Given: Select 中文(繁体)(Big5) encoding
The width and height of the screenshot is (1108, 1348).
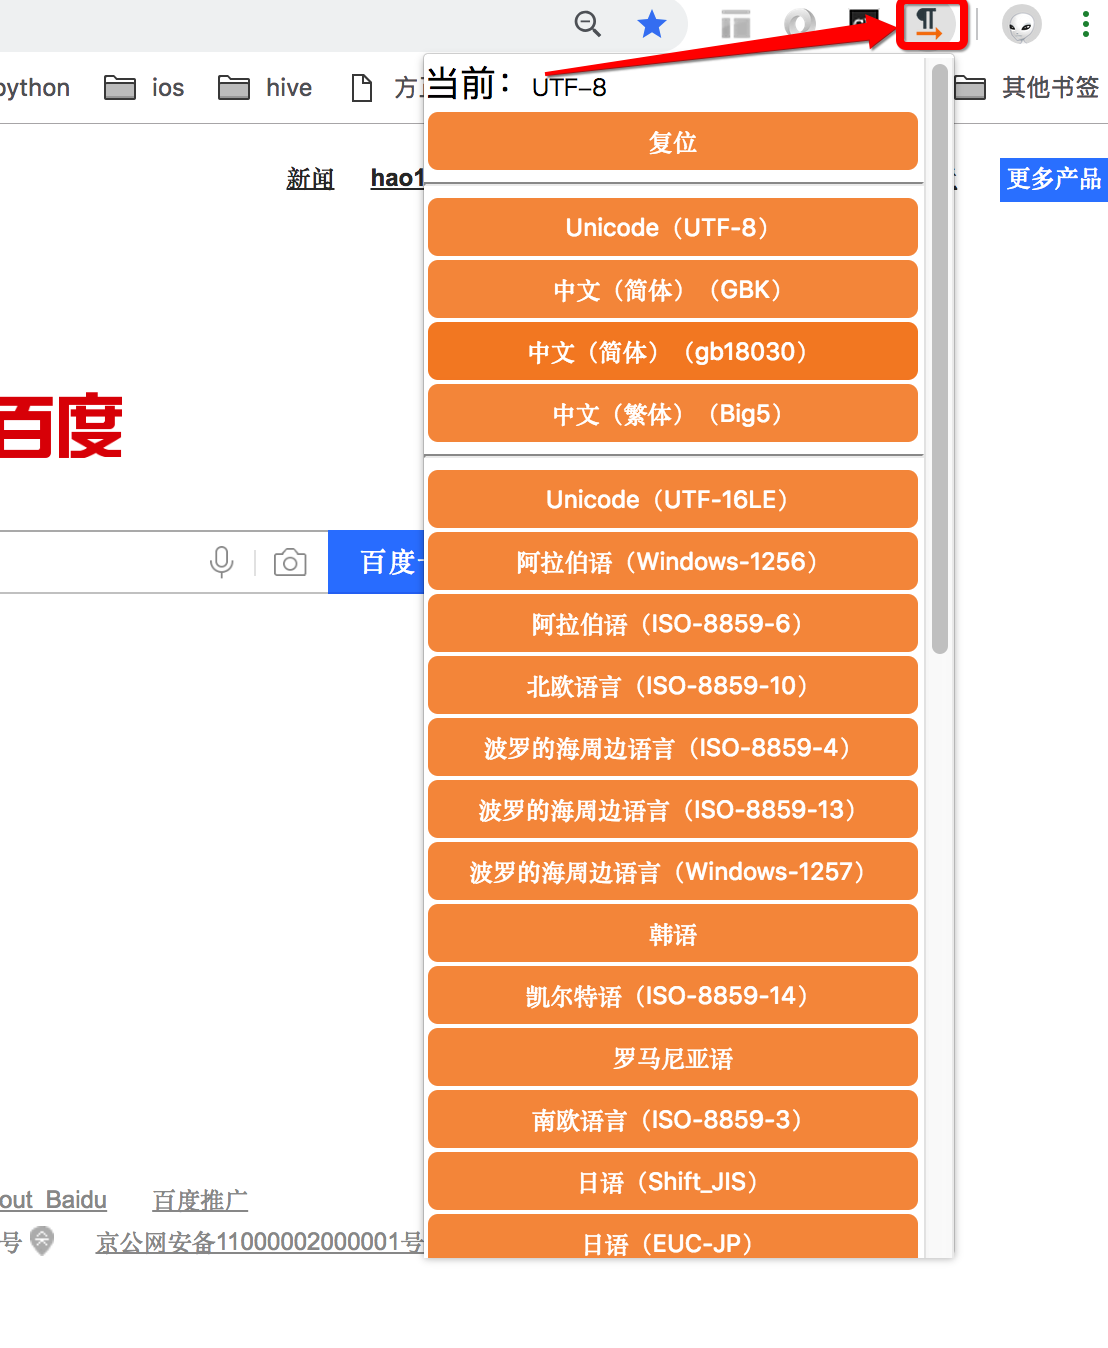Looking at the screenshot, I should click(673, 413).
